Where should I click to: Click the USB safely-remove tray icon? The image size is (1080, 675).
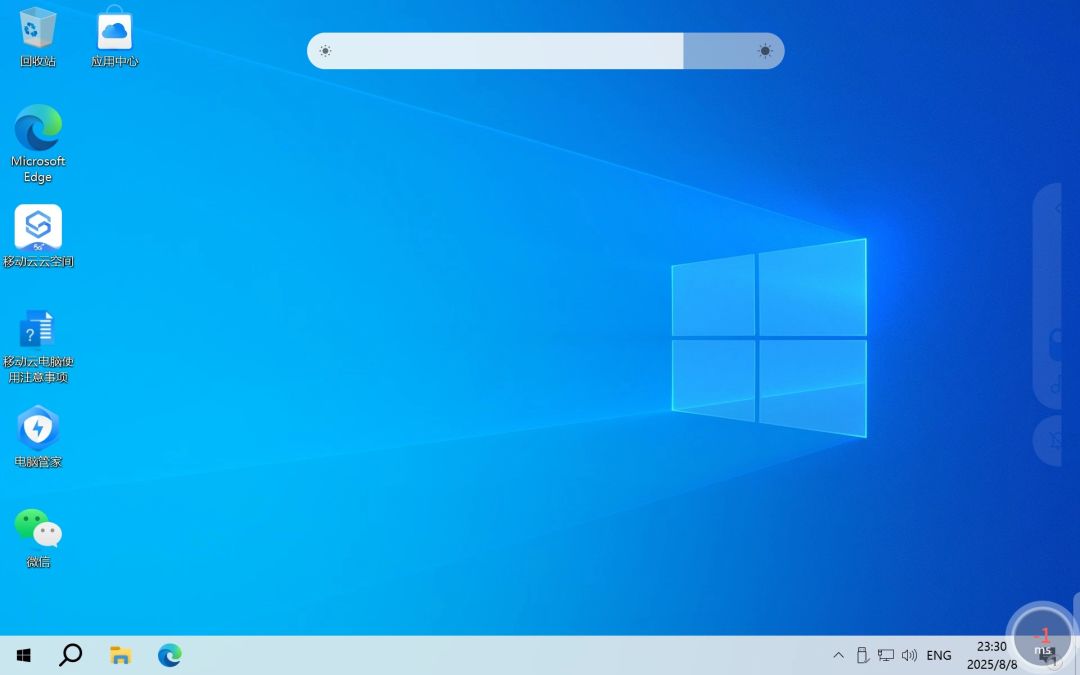click(862, 655)
